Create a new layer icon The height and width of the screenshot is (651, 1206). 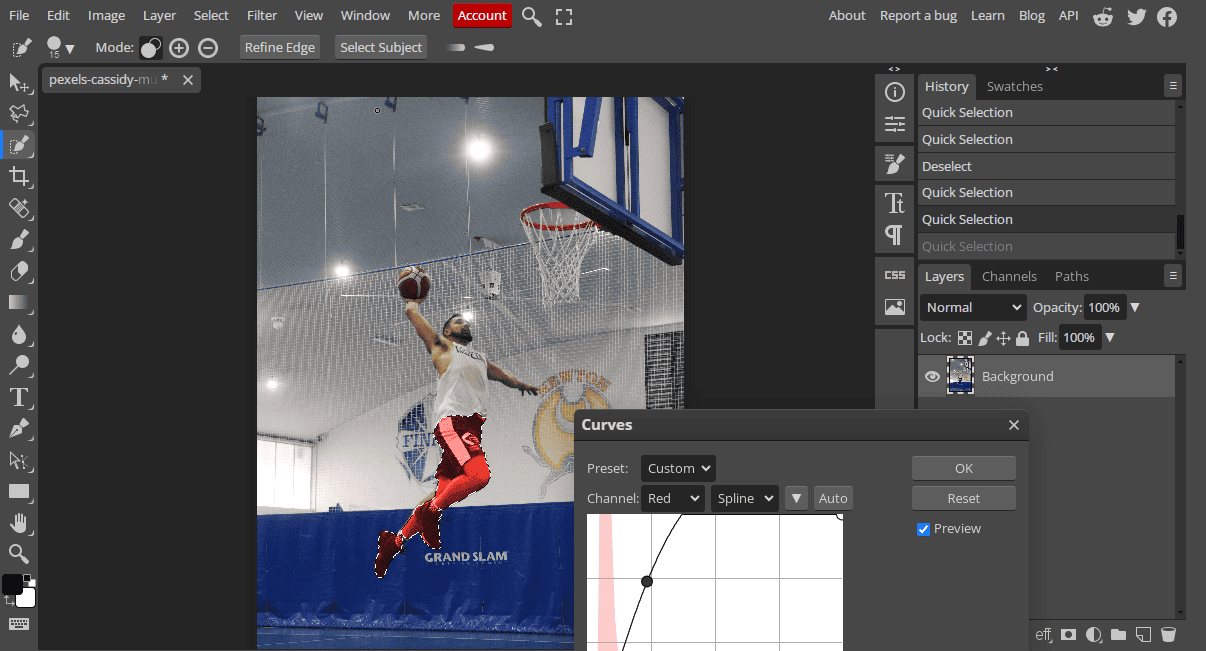click(1143, 634)
